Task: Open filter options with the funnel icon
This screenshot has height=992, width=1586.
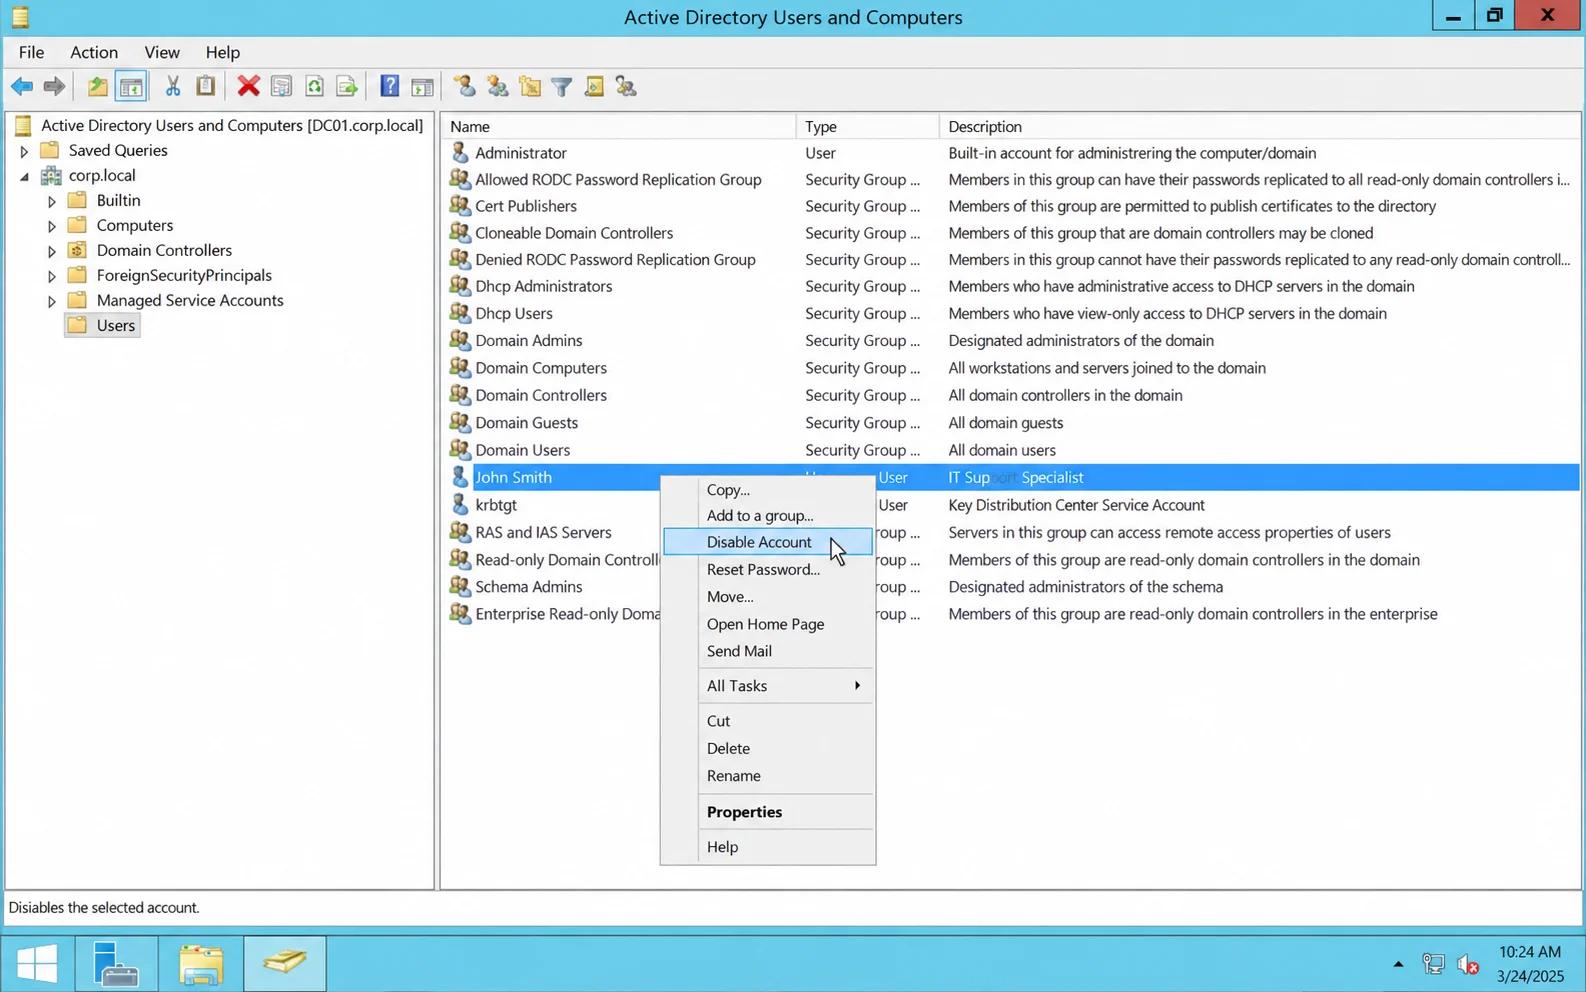Action: [562, 87]
